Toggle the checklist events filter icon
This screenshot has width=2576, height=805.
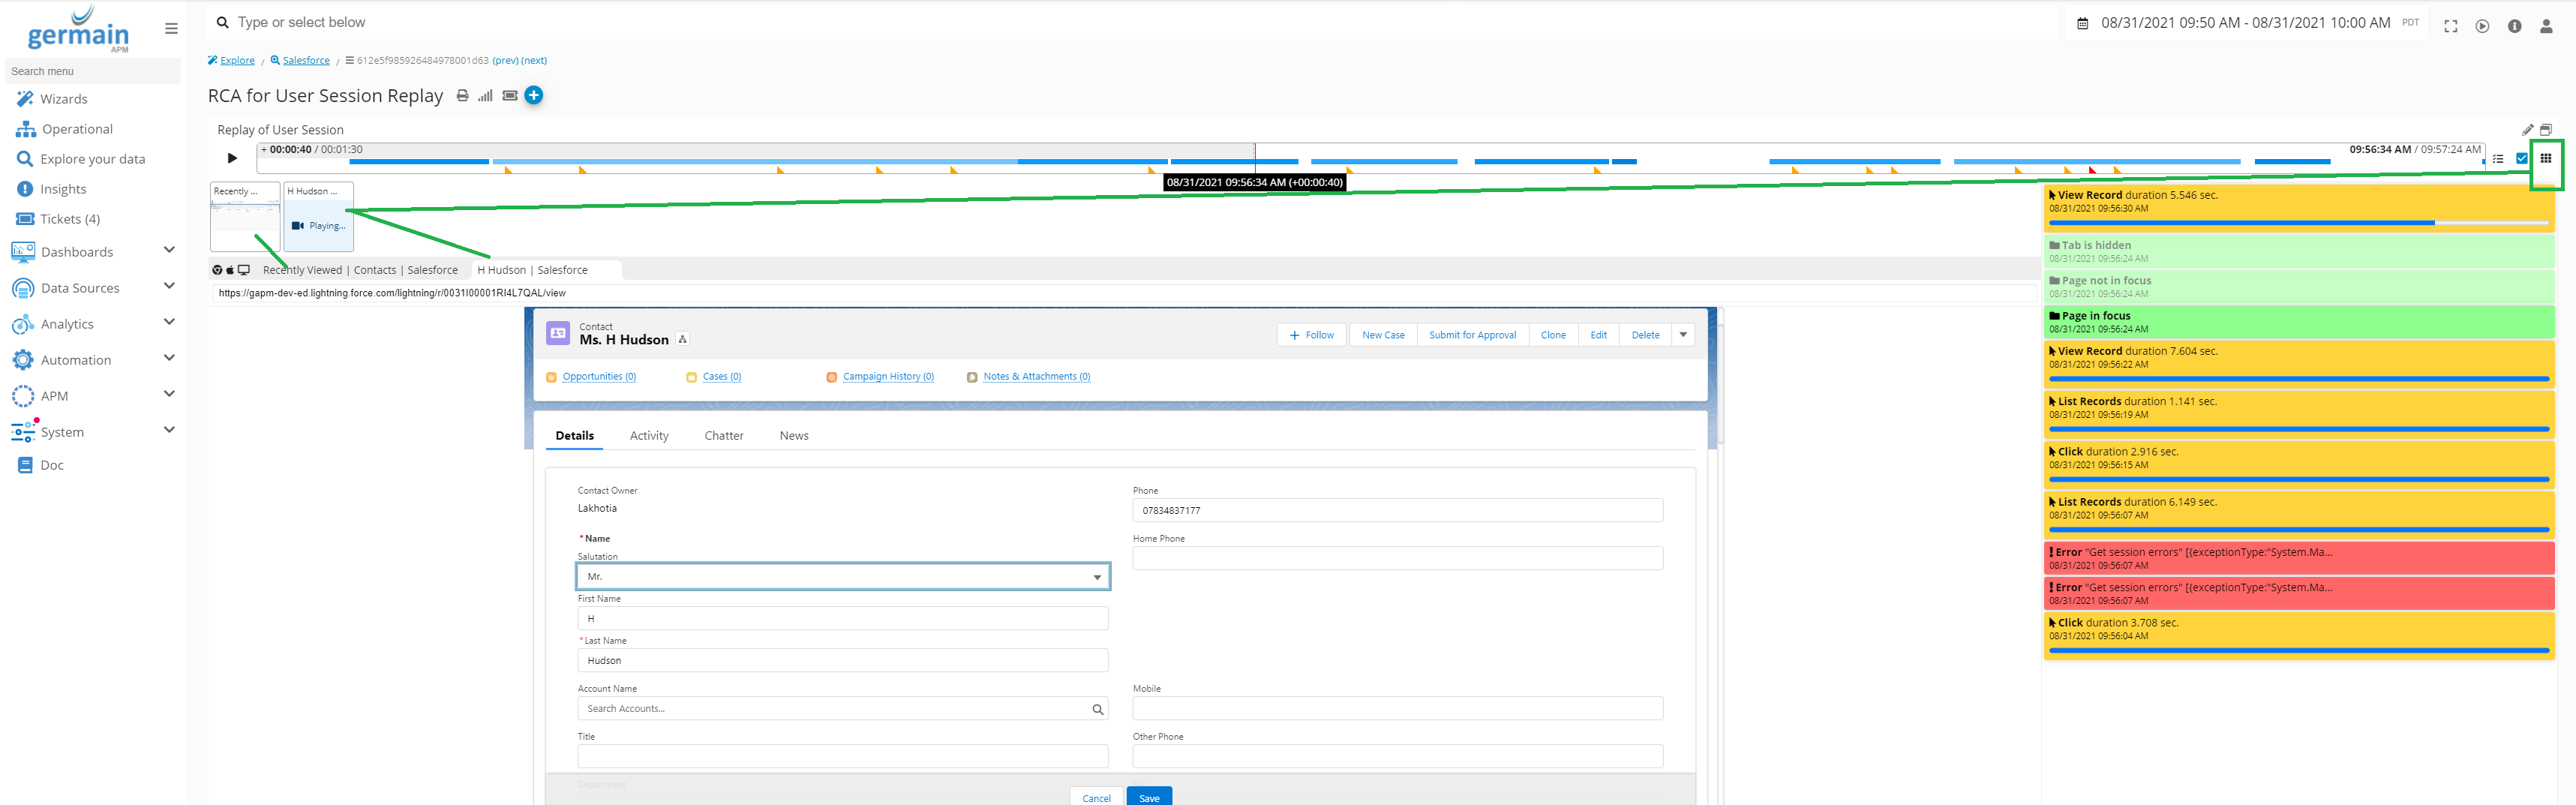[2498, 159]
